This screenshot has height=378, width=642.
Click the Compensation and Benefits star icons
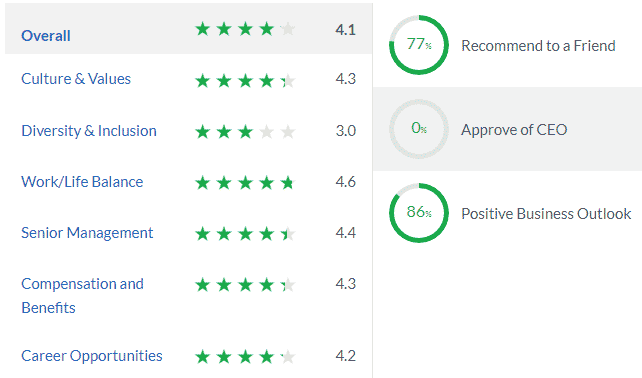[245, 285]
